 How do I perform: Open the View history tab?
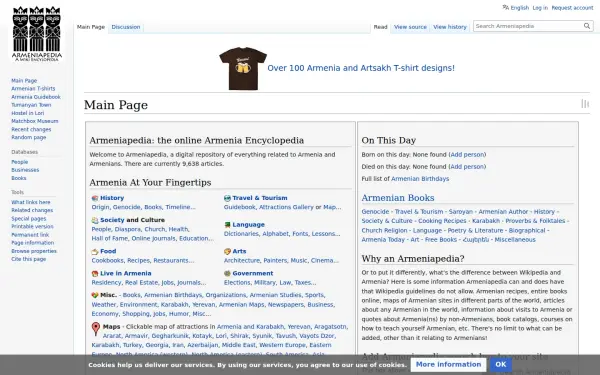point(450,27)
